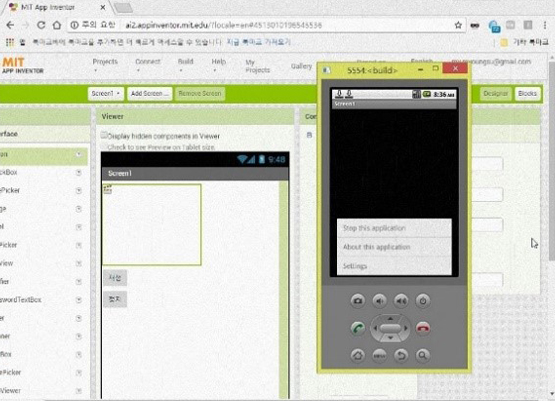The height and width of the screenshot is (401, 555).
Task: Click the Remove Screen button
Action: point(200,93)
